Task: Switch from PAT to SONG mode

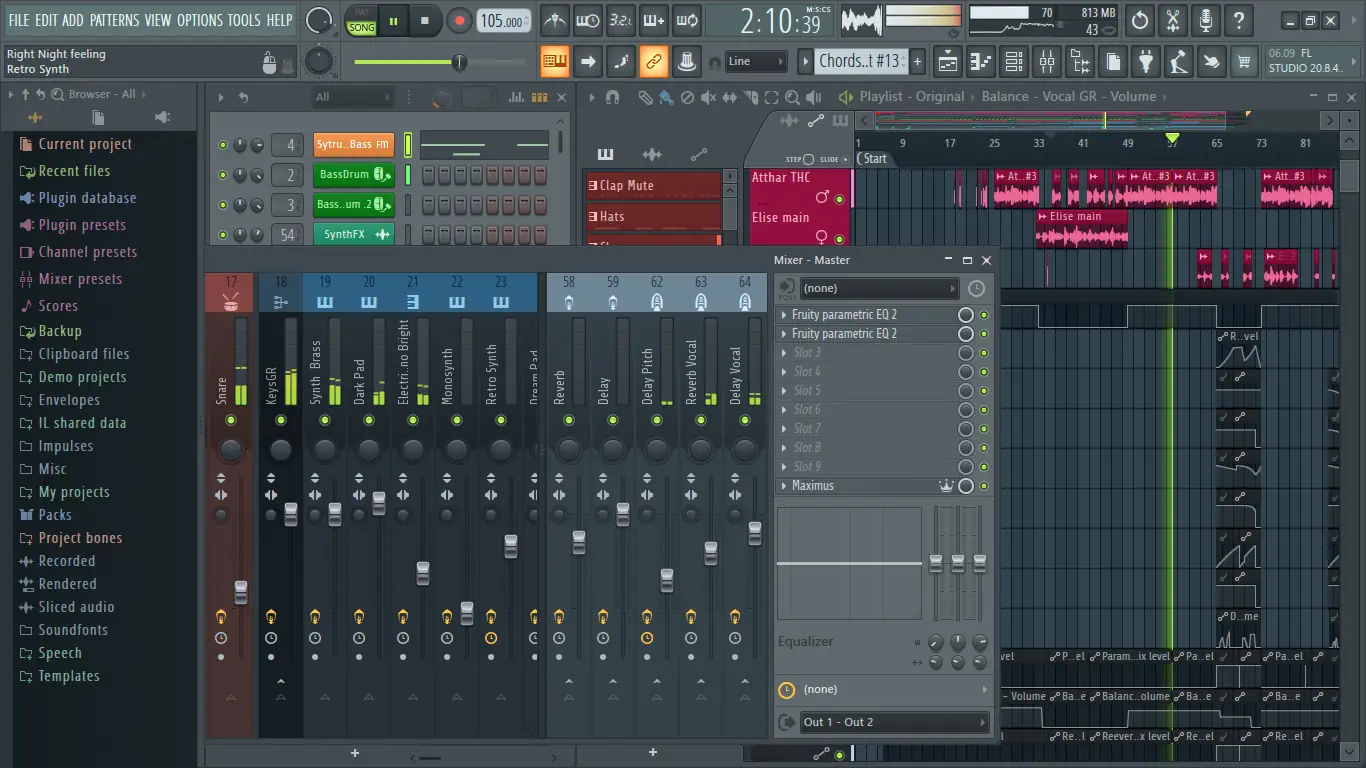Action: 360,27
